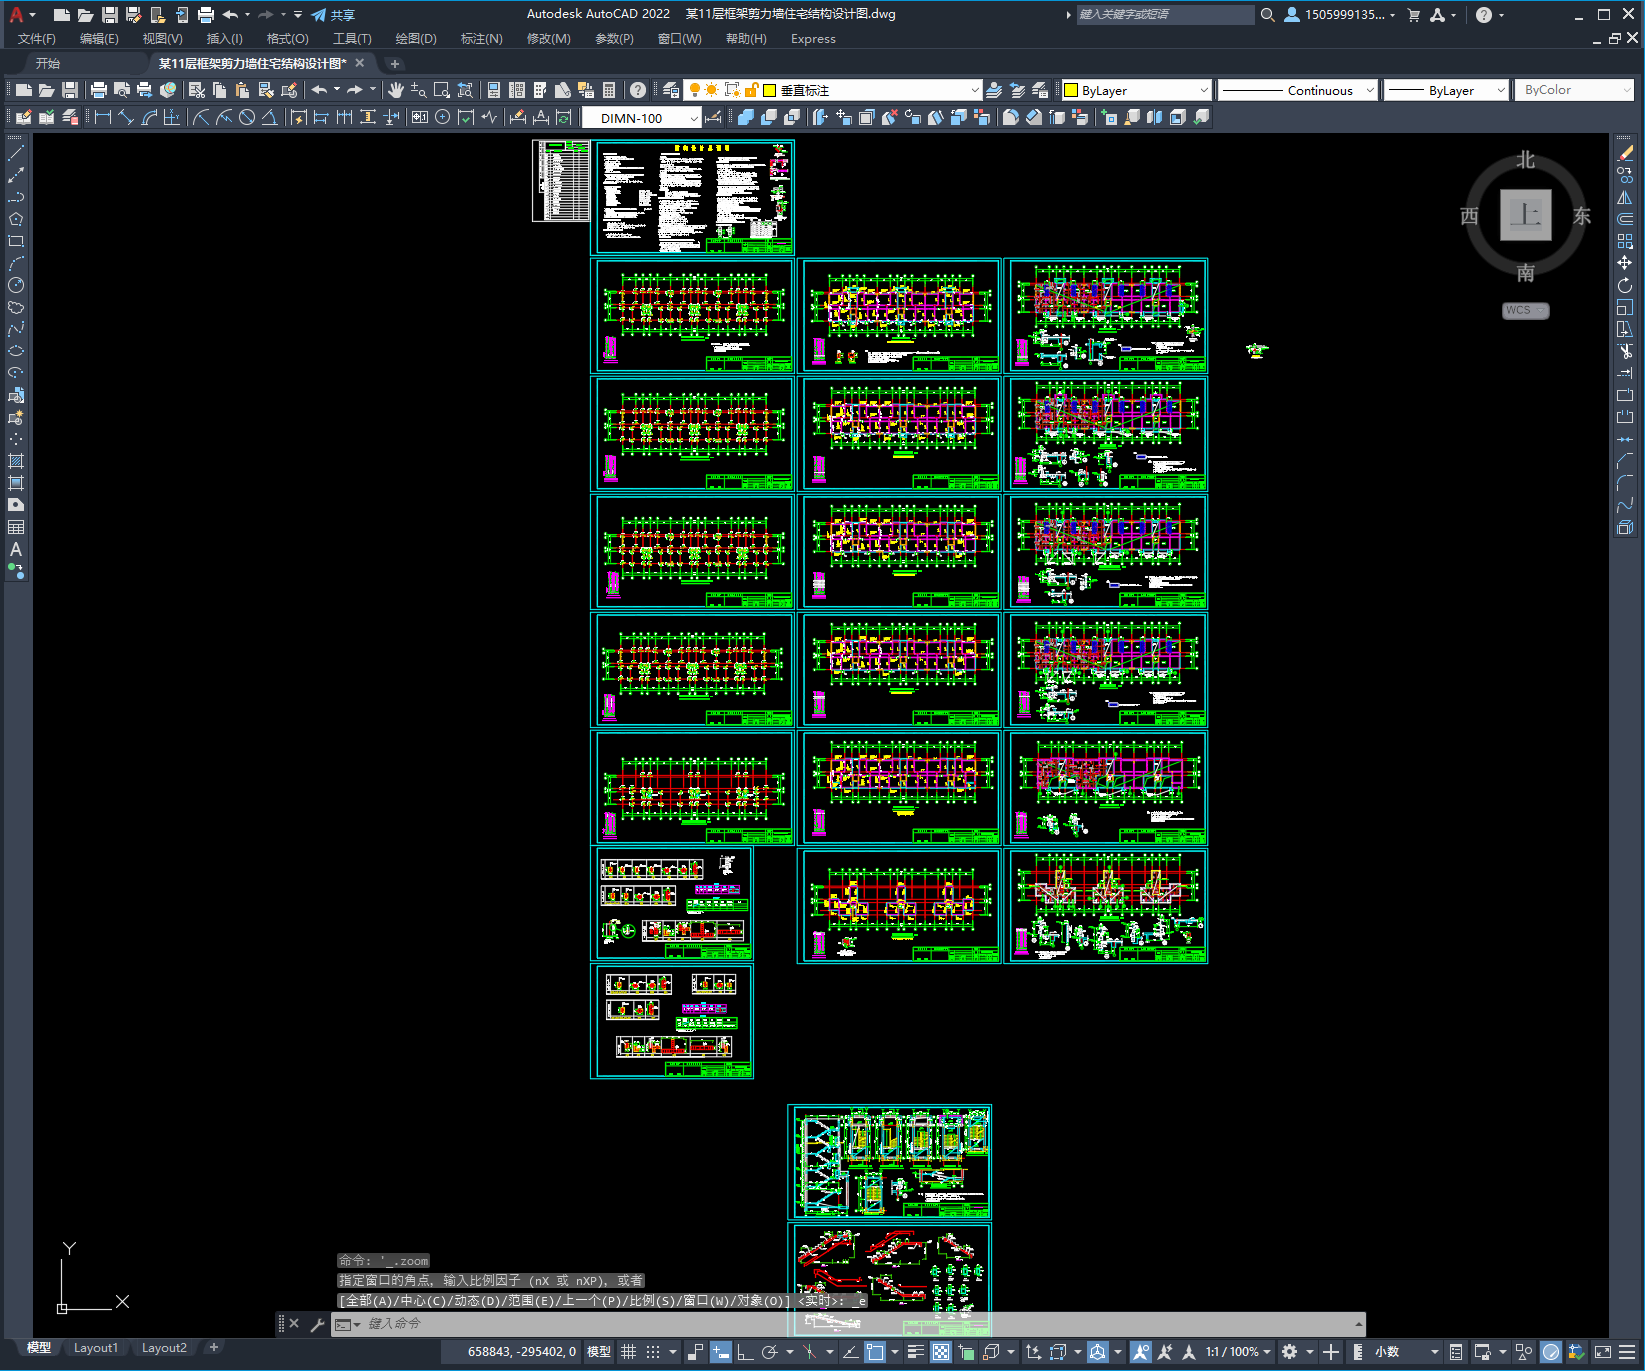Image resolution: width=1645 pixels, height=1371 pixels.
Task: Click the Pan hand icon in the toolbar
Action: 396,90
